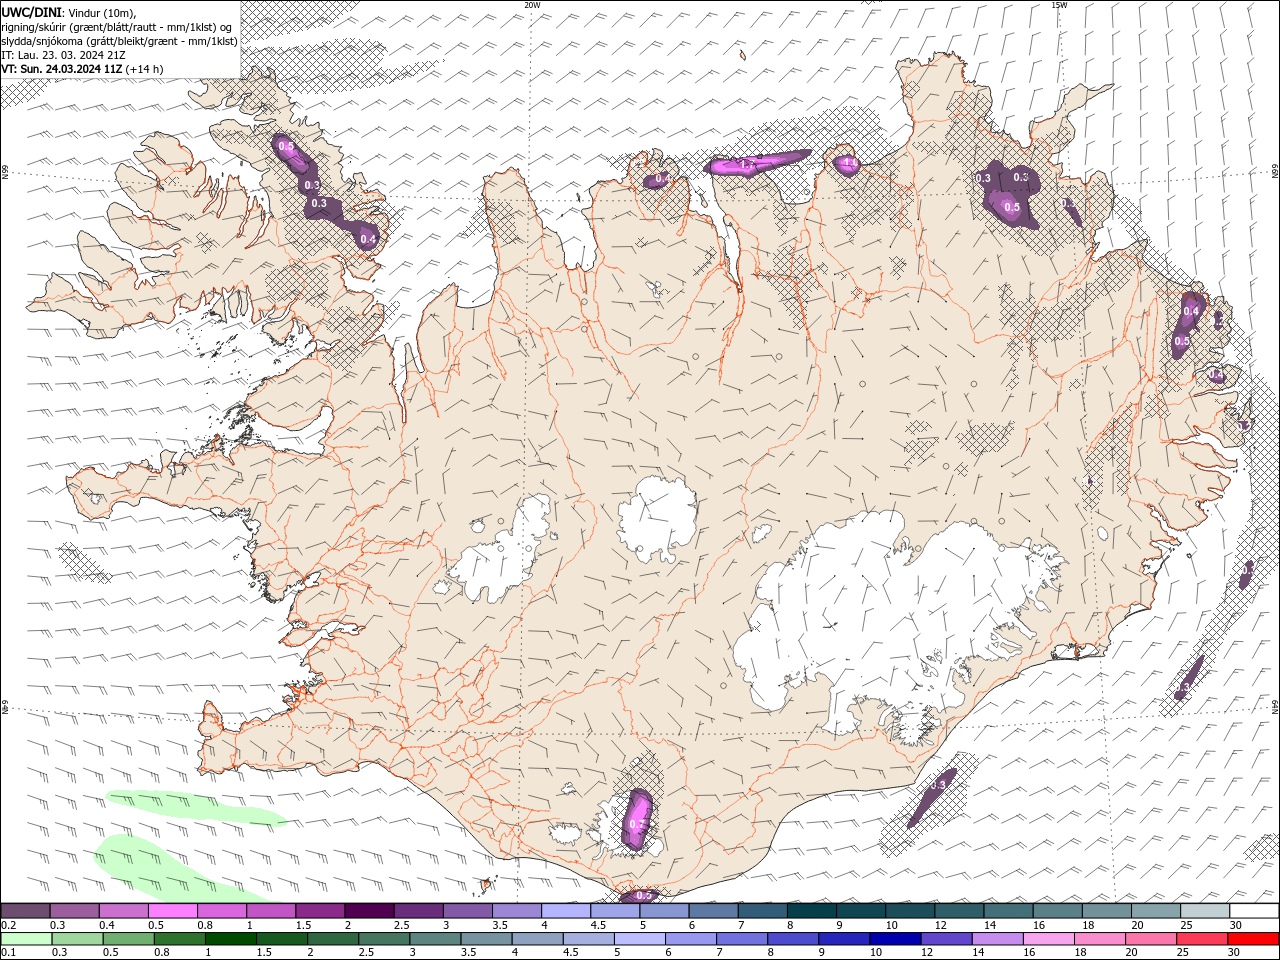Click the '64N' latitude label on the right edge
This screenshot has height=960, width=1280.
point(1275,707)
